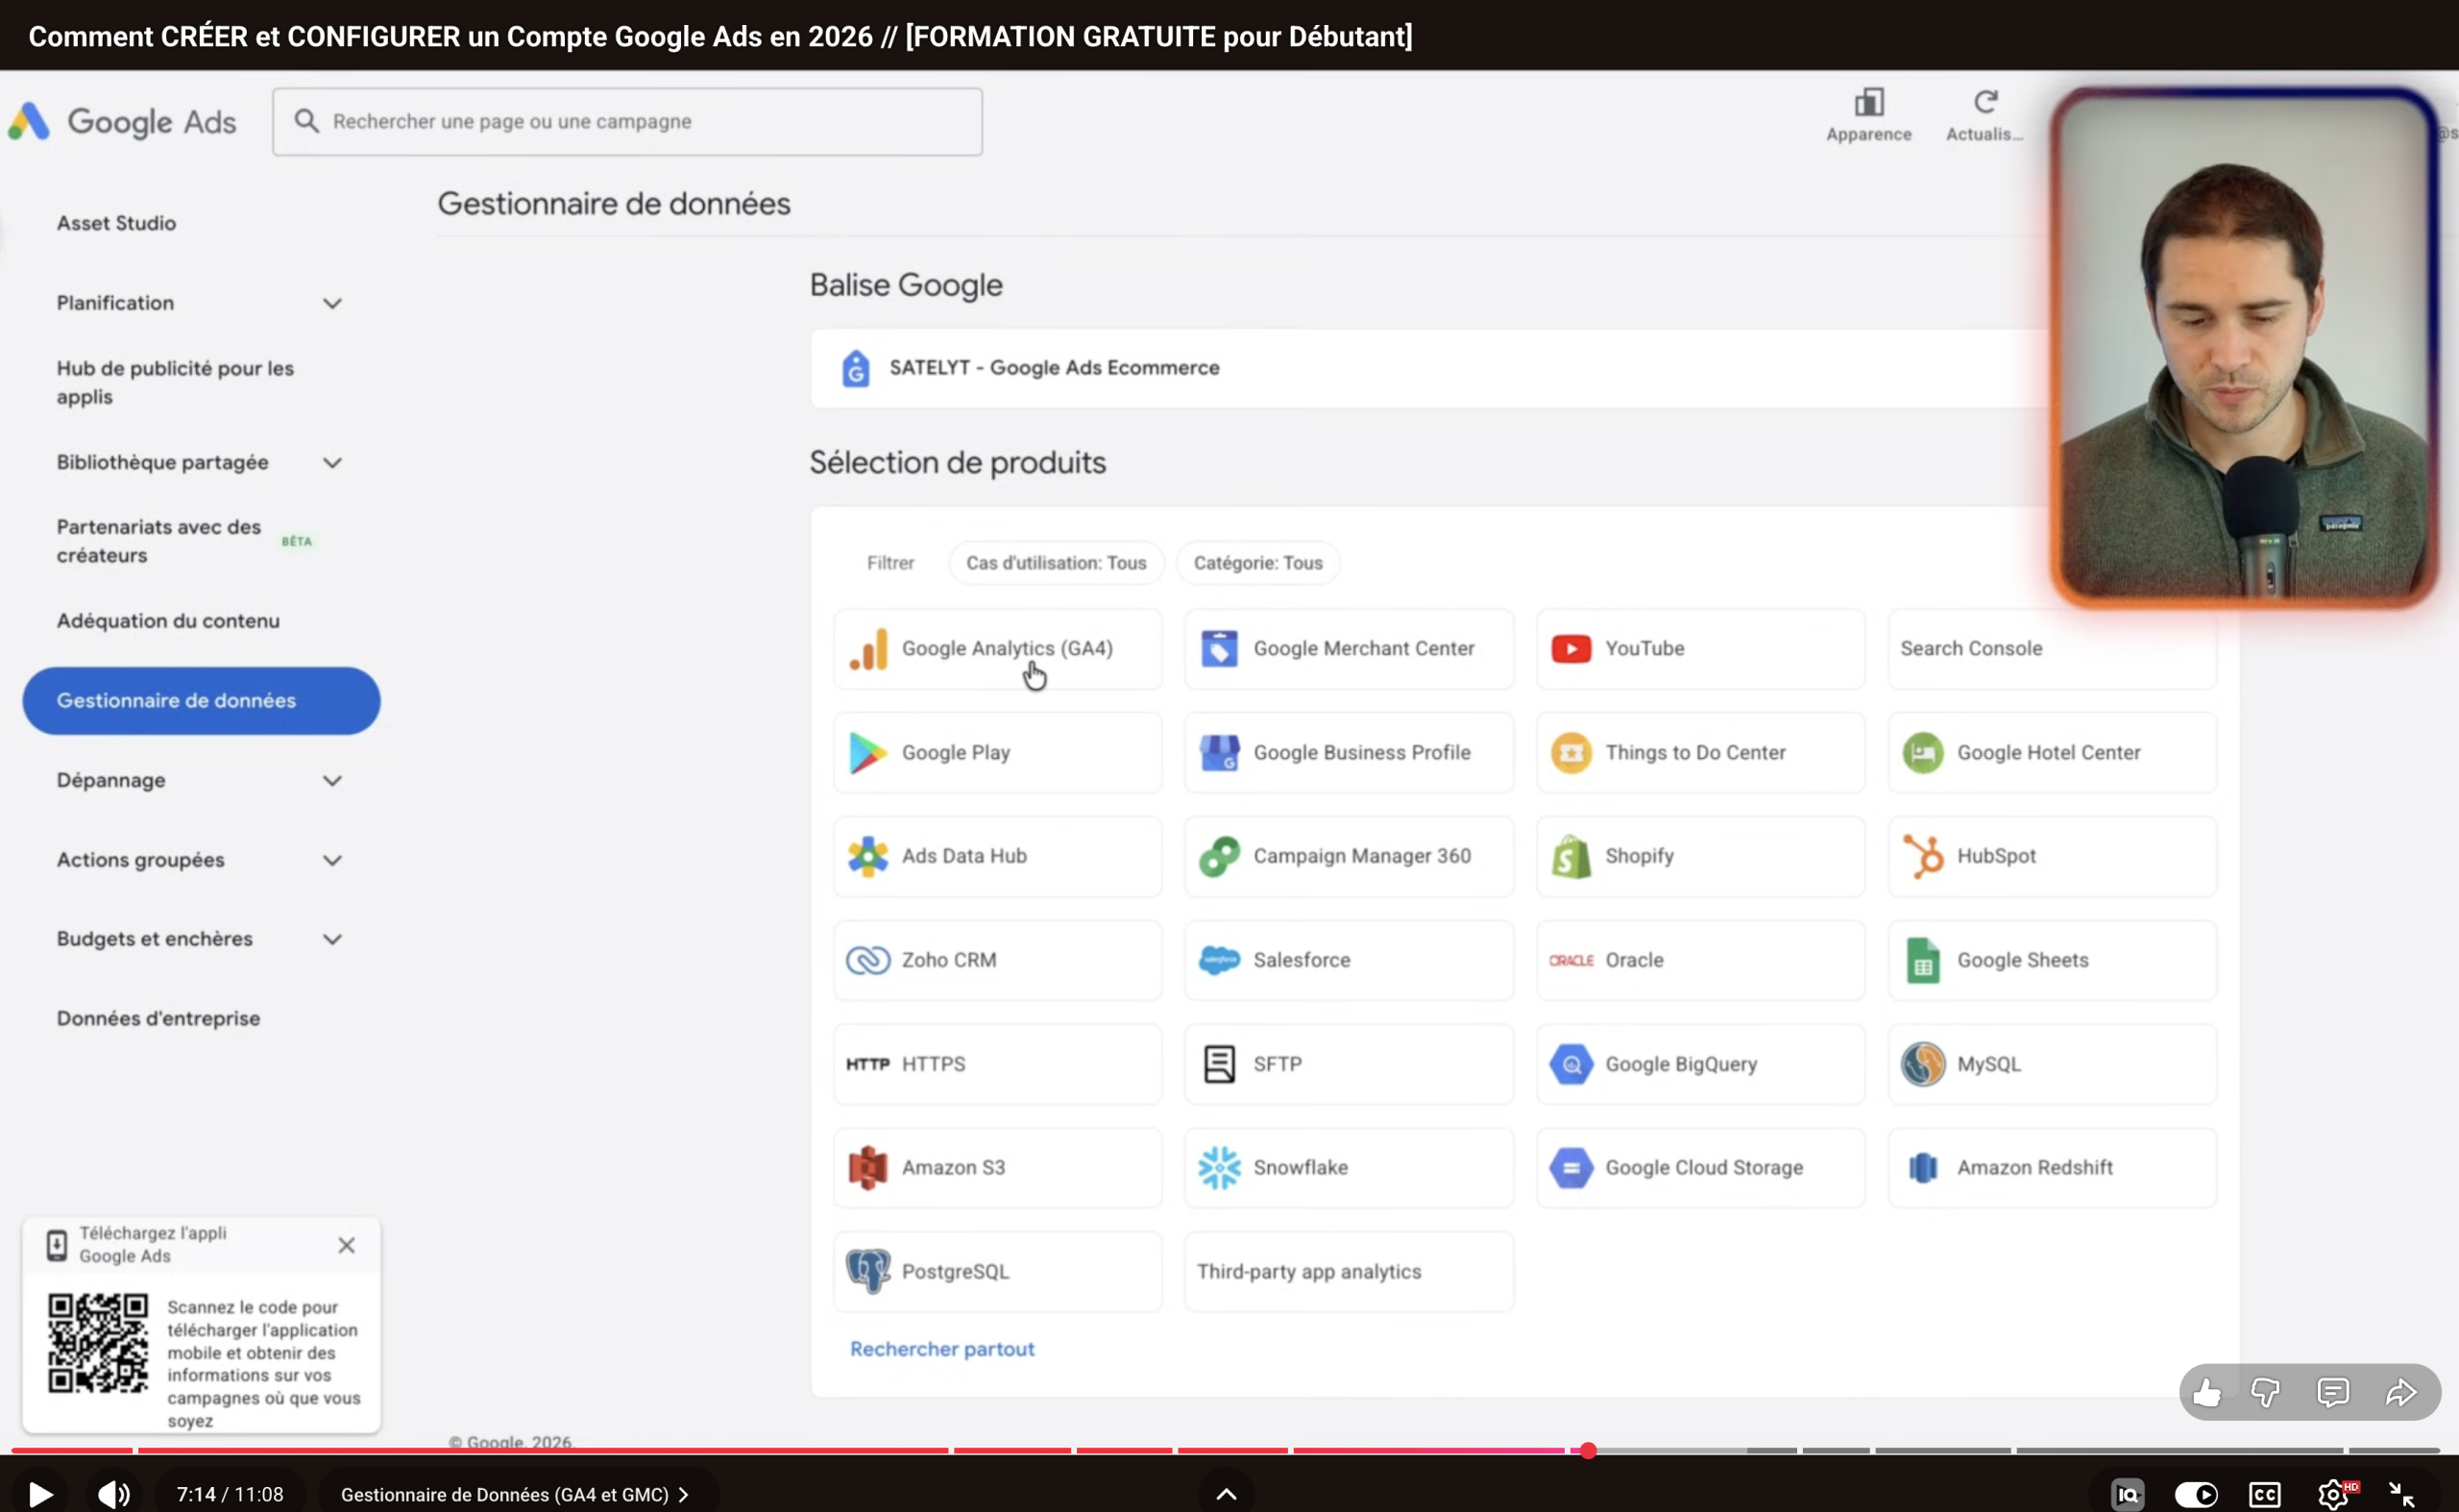Open Google Merchant Center card
2459x1512 pixels.
(x=1348, y=649)
